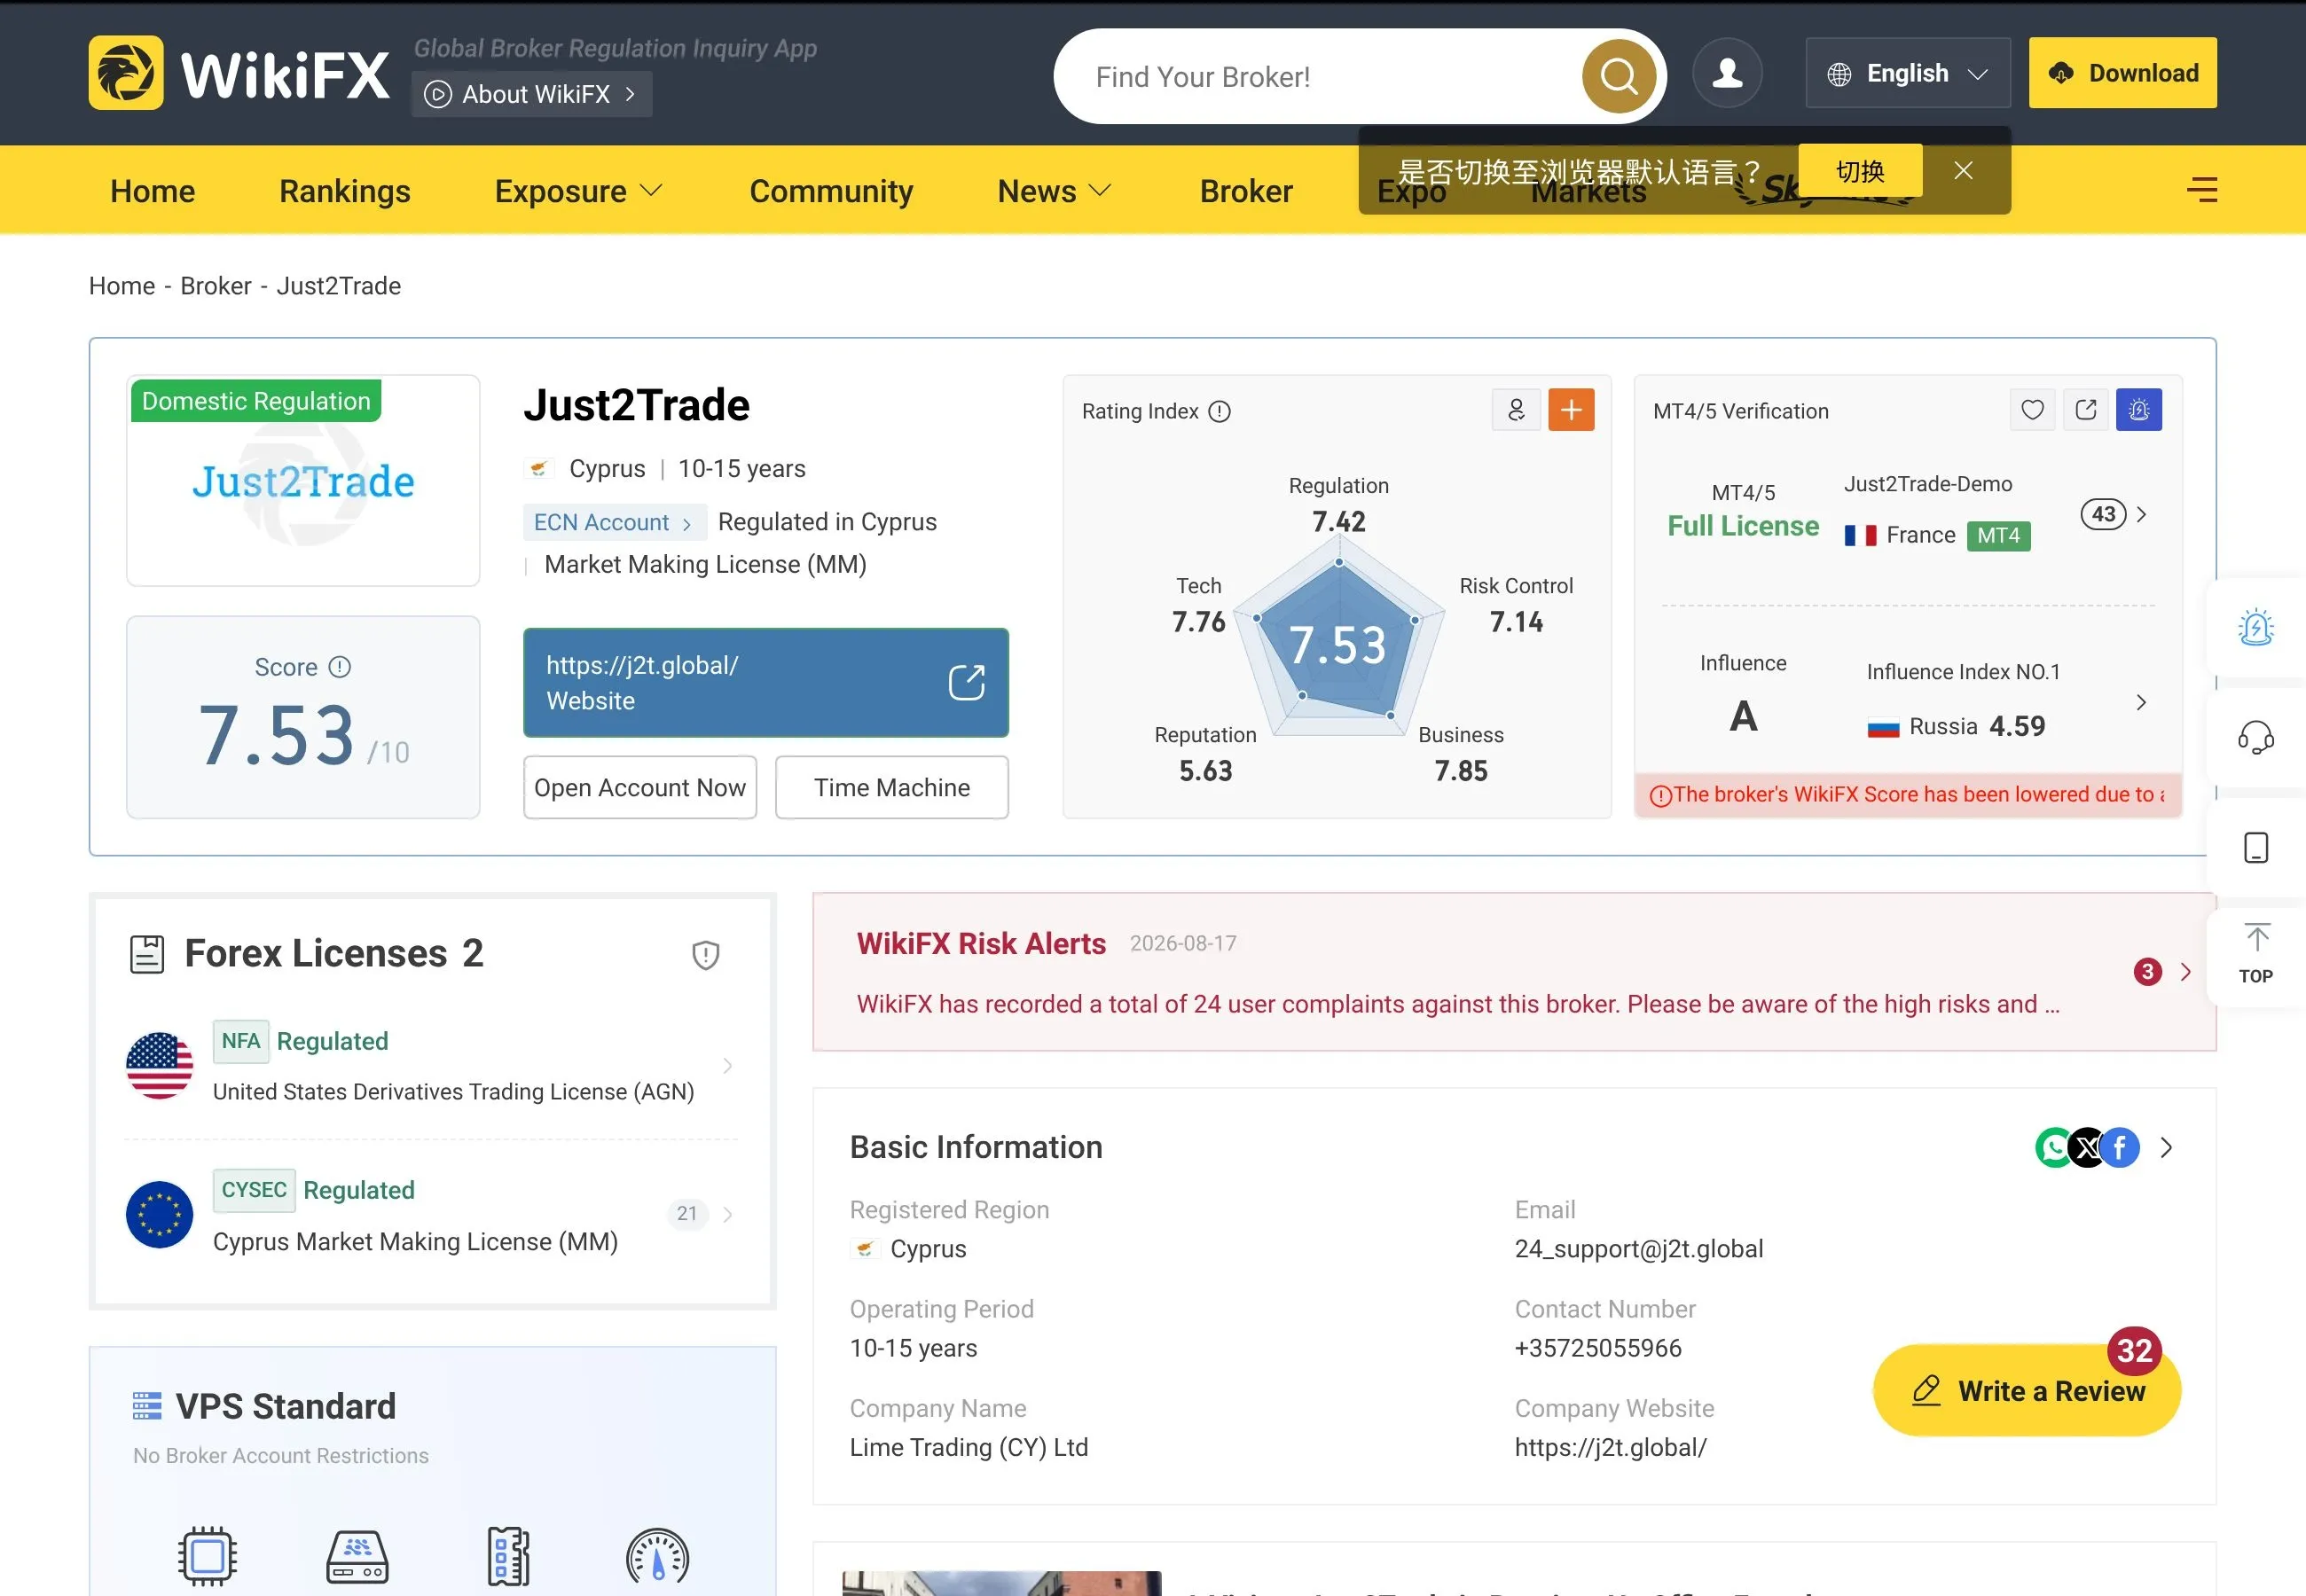This screenshot has width=2306, height=1596.
Task: Open customer service headset icon
Action: coord(2256,738)
